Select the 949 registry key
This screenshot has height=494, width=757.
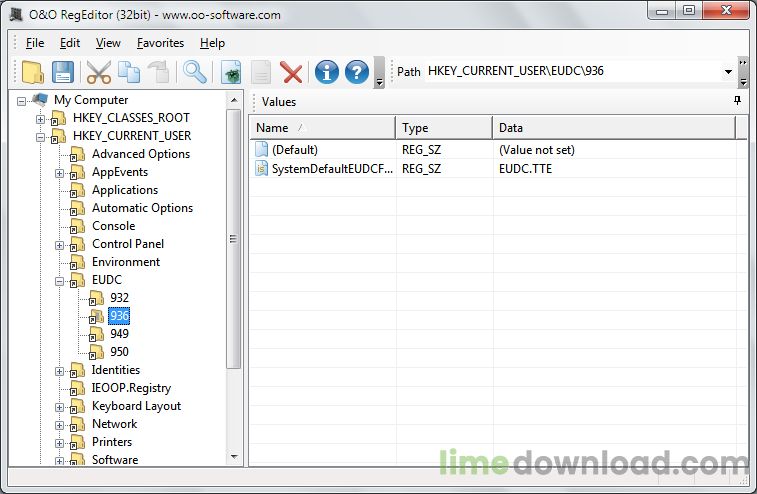(x=119, y=334)
